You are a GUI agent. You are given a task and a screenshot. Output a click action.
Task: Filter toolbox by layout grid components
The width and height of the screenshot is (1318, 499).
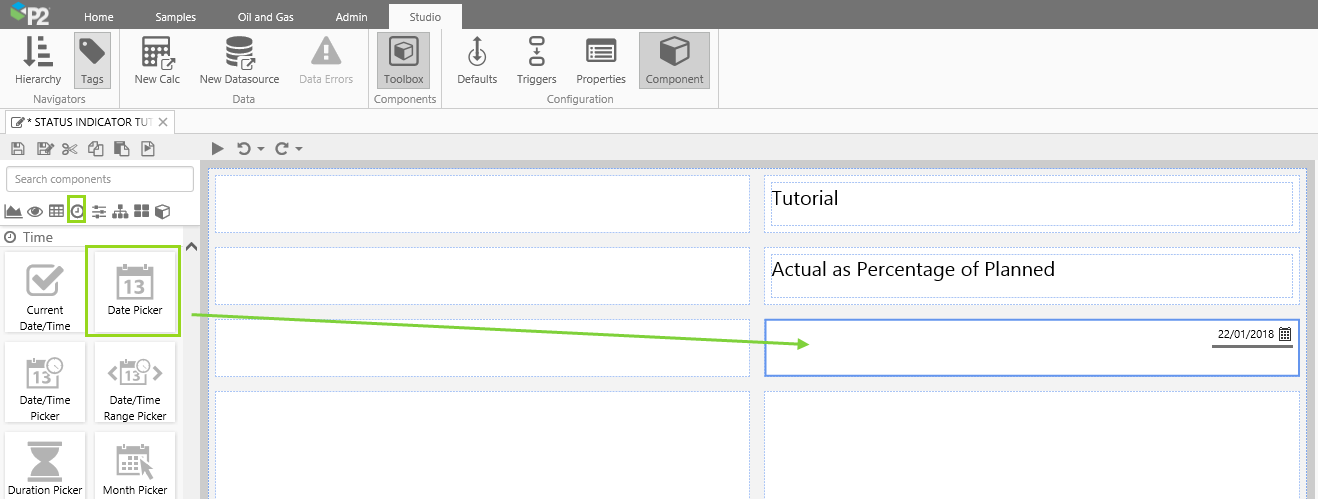[142, 211]
